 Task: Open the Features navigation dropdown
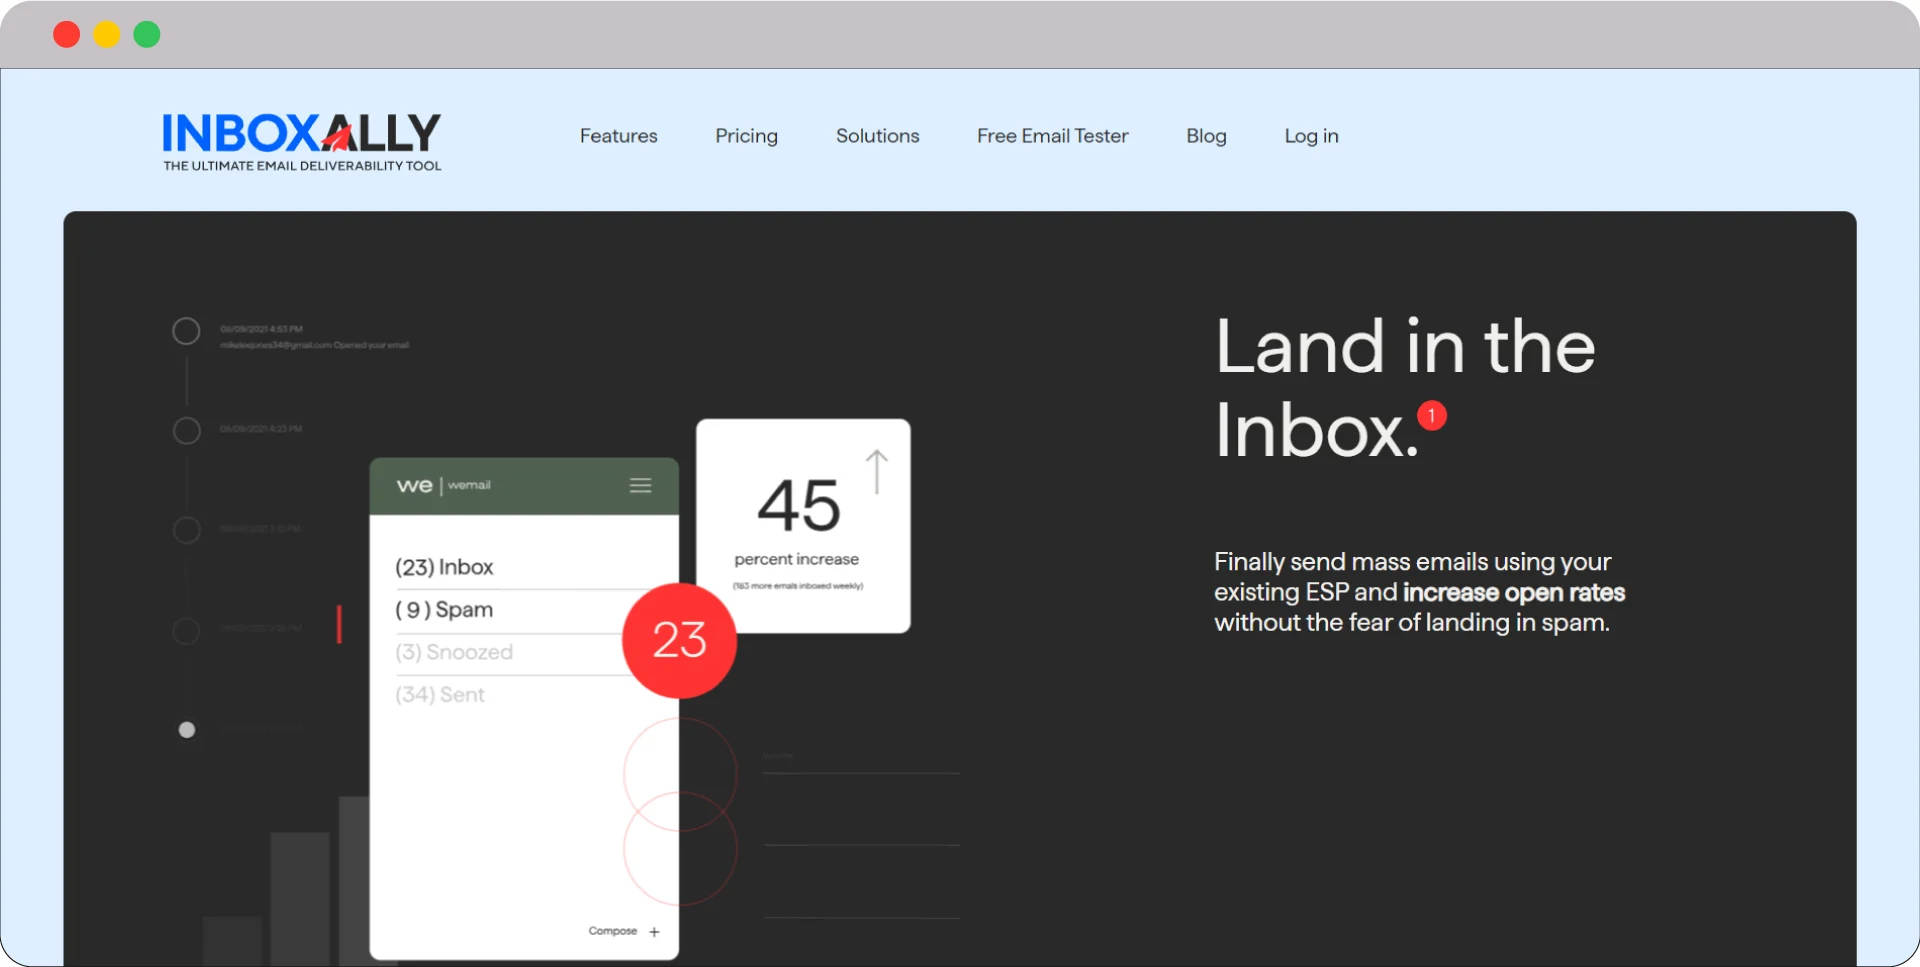618,136
